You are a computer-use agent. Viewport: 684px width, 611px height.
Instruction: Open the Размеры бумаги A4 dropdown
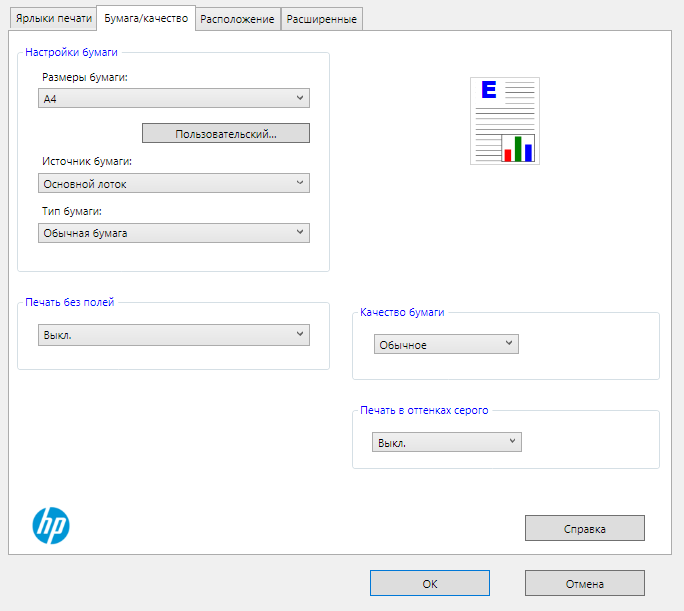point(174,98)
